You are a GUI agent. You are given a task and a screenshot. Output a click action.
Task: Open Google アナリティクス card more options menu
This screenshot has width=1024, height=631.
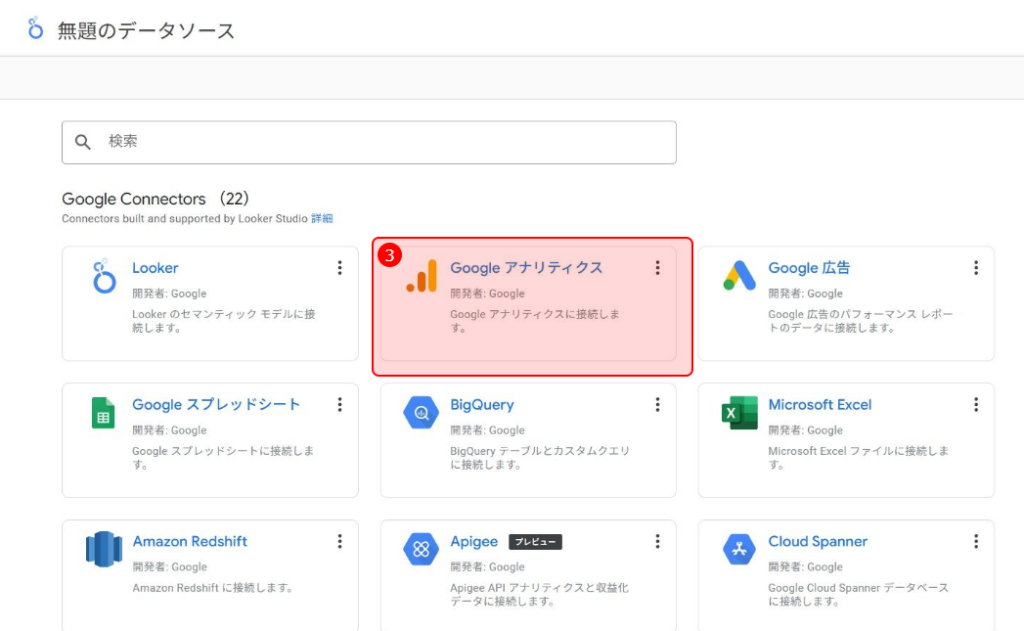pyautogui.click(x=658, y=268)
